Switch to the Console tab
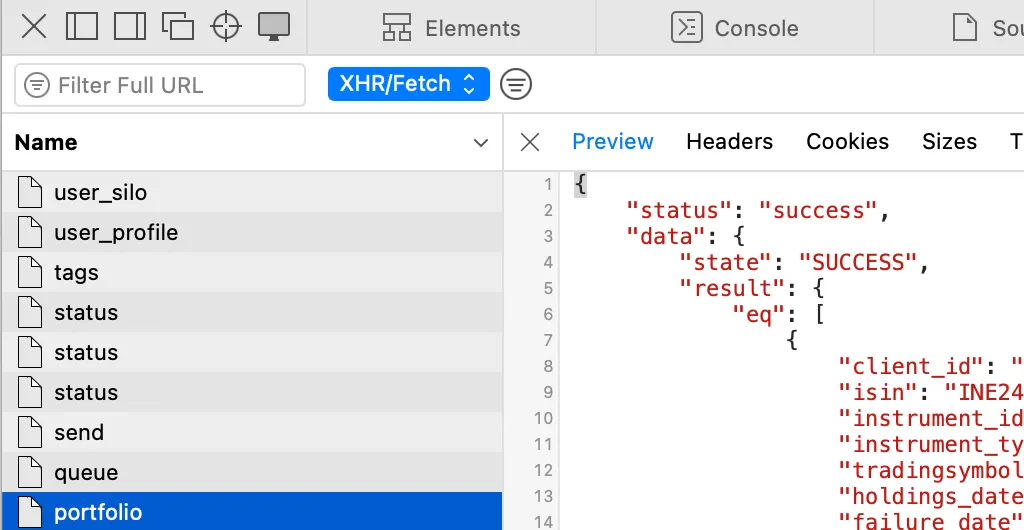This screenshot has width=1024, height=530. 735,28
